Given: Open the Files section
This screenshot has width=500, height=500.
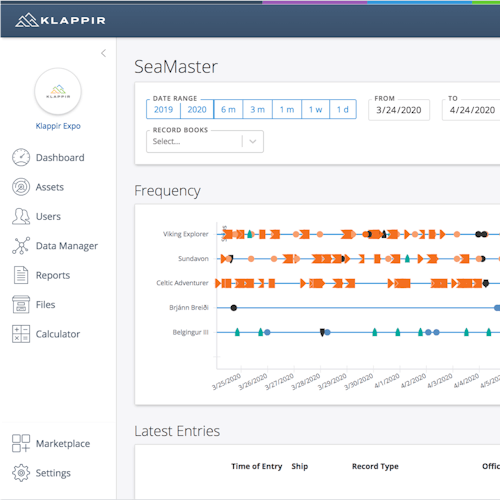Looking at the screenshot, I should tap(45, 304).
